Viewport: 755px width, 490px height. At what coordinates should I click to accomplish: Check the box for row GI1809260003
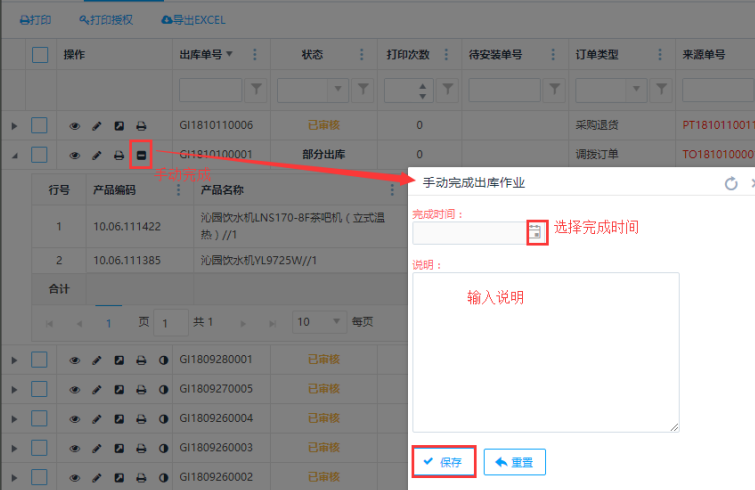[x=39, y=447]
